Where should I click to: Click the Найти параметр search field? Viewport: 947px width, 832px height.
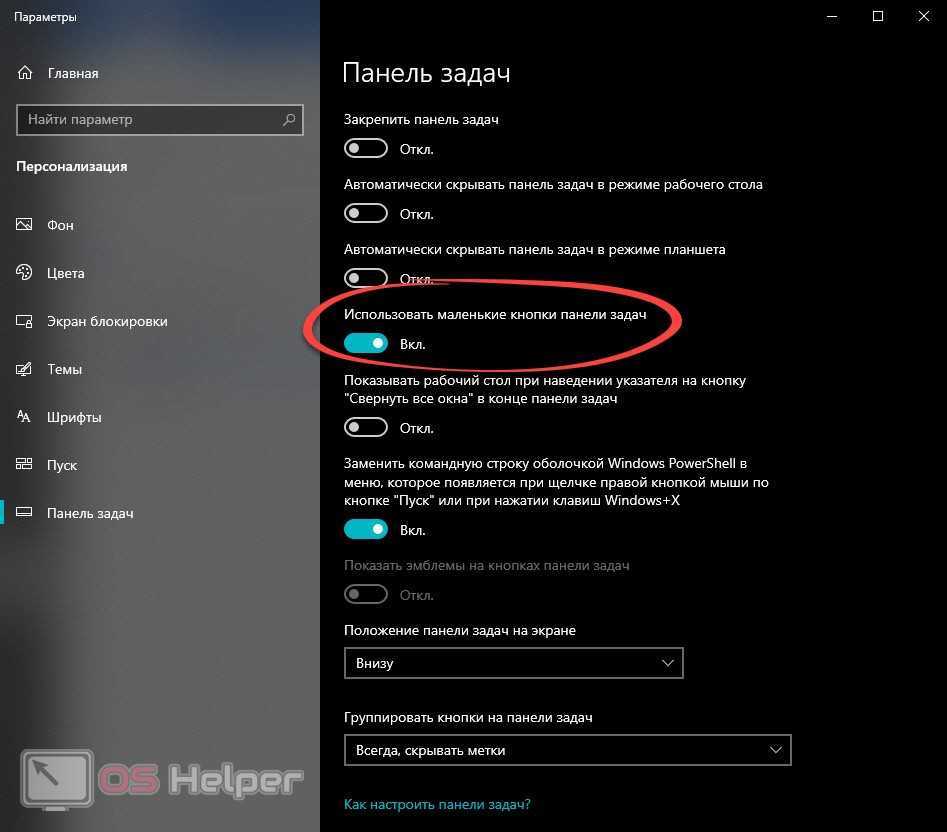click(159, 120)
